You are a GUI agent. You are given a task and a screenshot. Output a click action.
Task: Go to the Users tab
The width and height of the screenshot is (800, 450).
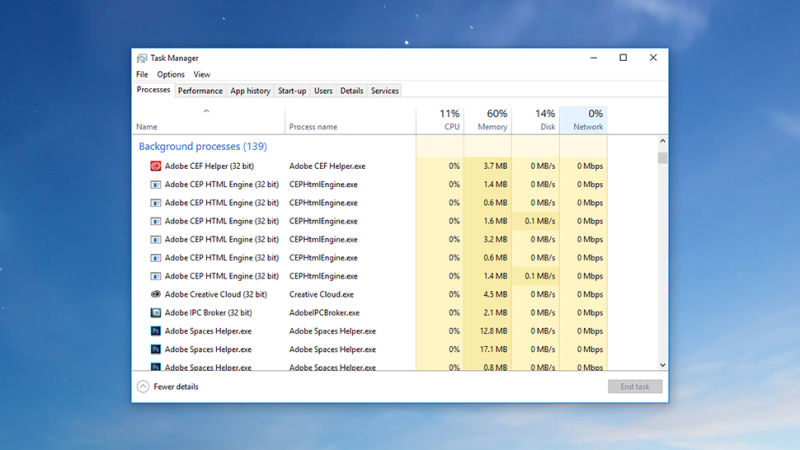323,91
